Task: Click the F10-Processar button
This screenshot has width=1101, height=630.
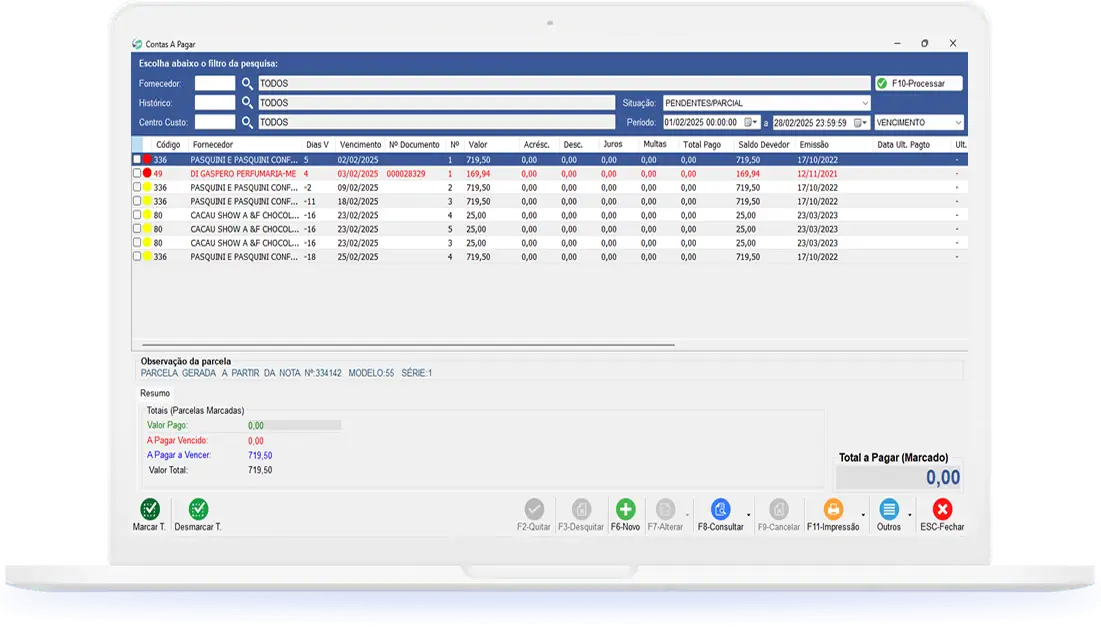Action: (x=918, y=84)
